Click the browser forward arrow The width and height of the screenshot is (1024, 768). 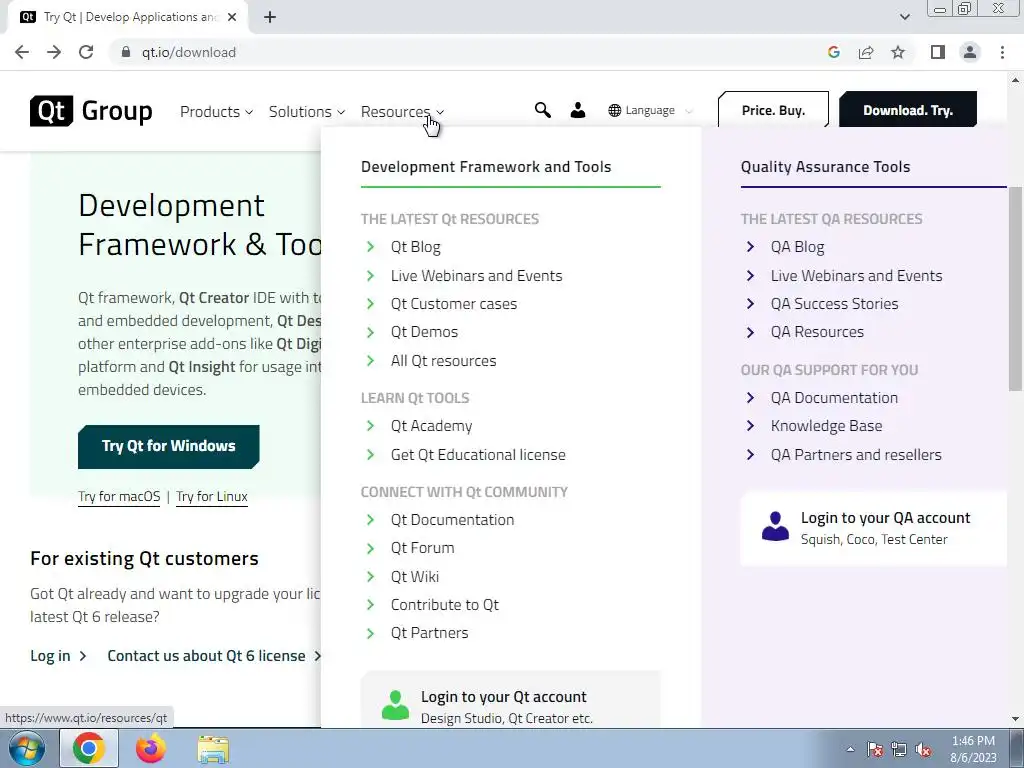point(54,52)
